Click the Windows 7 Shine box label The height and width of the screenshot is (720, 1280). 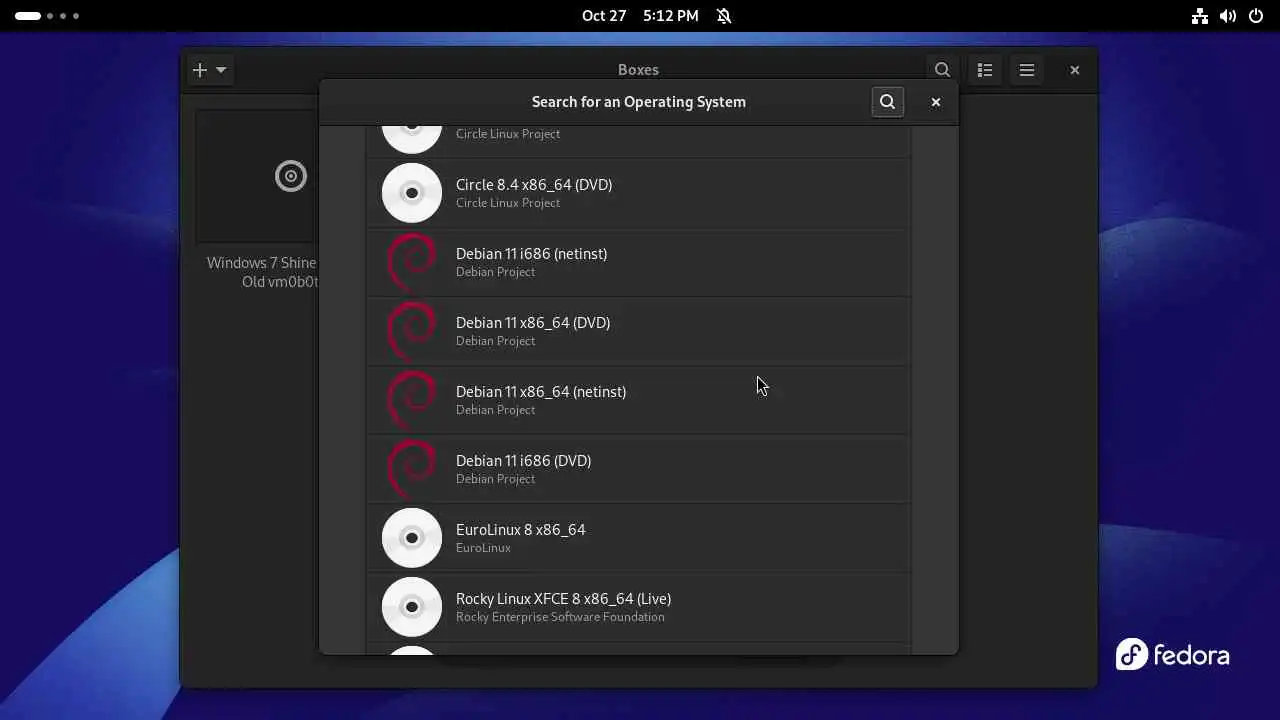[262, 272]
